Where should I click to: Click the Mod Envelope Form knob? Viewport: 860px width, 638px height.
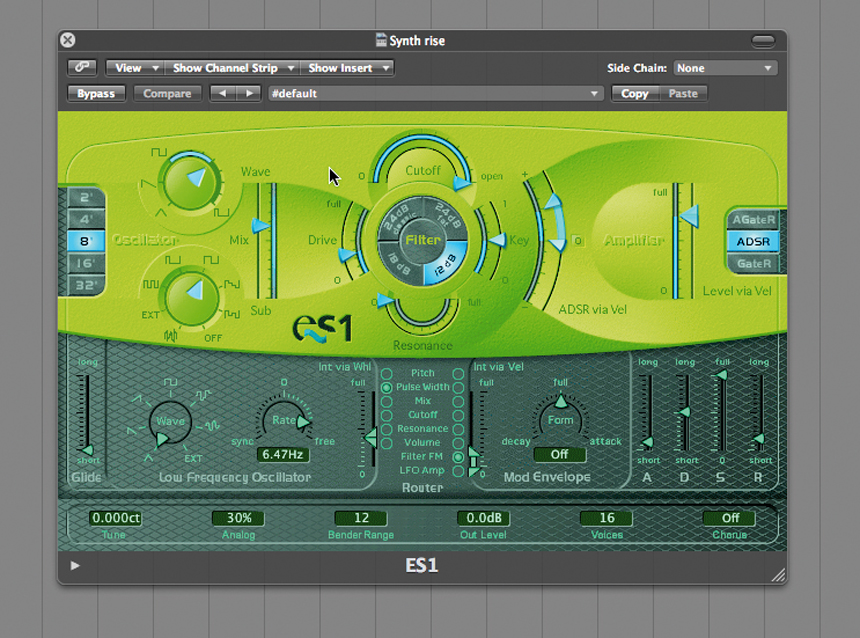[x=560, y=419]
